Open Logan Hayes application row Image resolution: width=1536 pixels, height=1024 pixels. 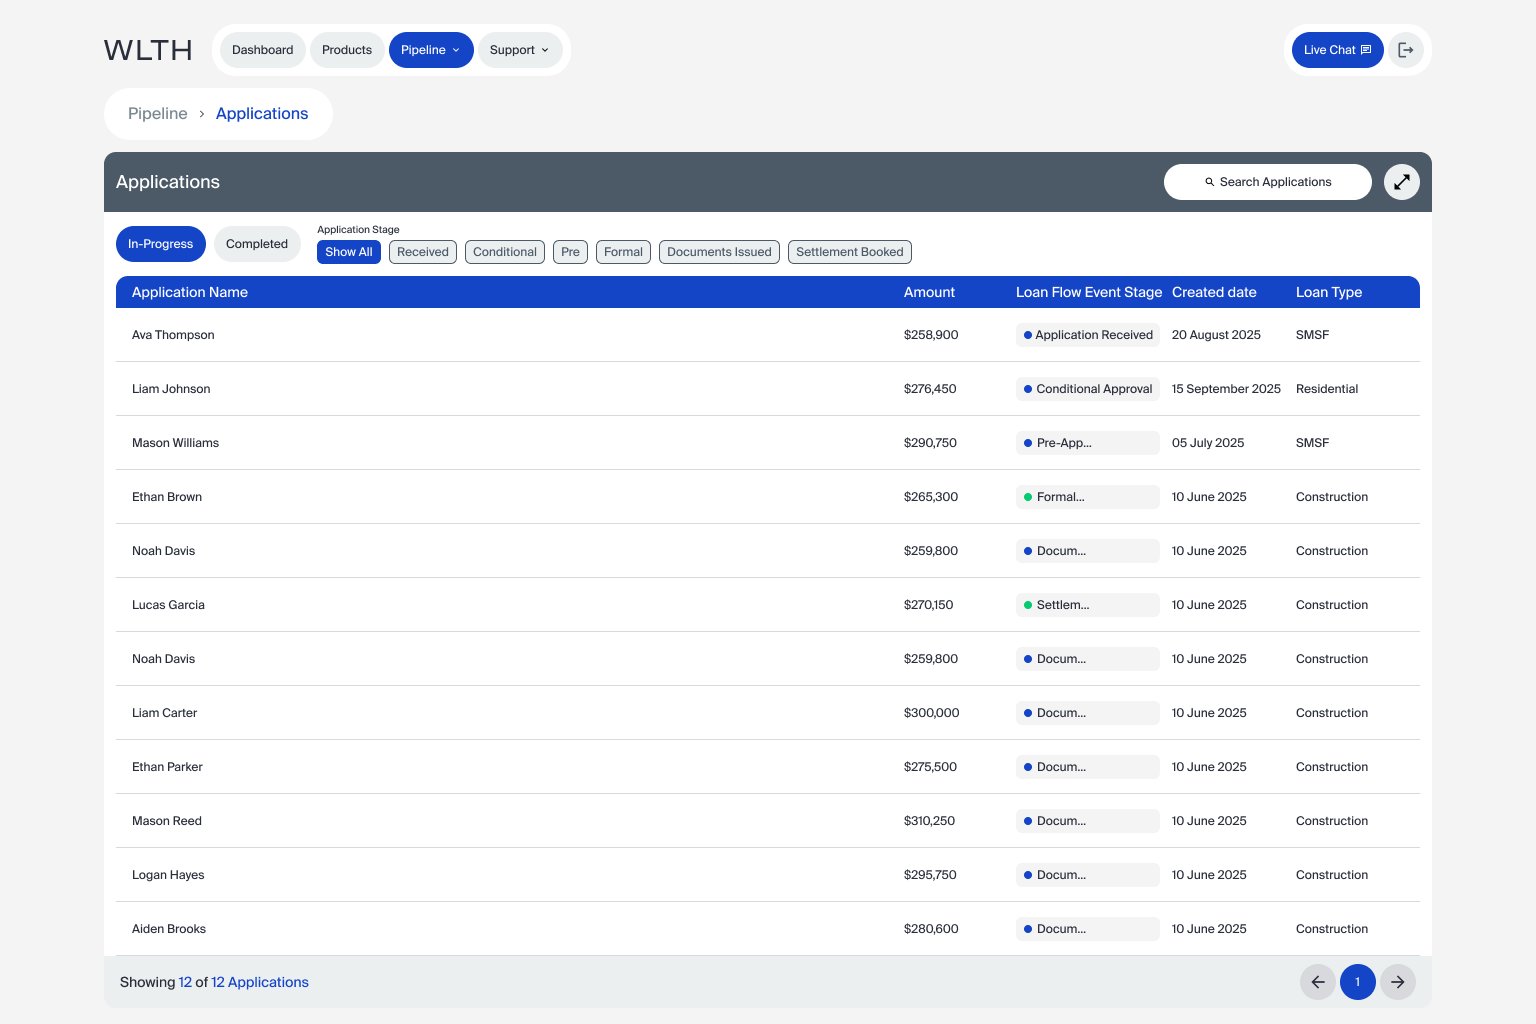(768, 875)
